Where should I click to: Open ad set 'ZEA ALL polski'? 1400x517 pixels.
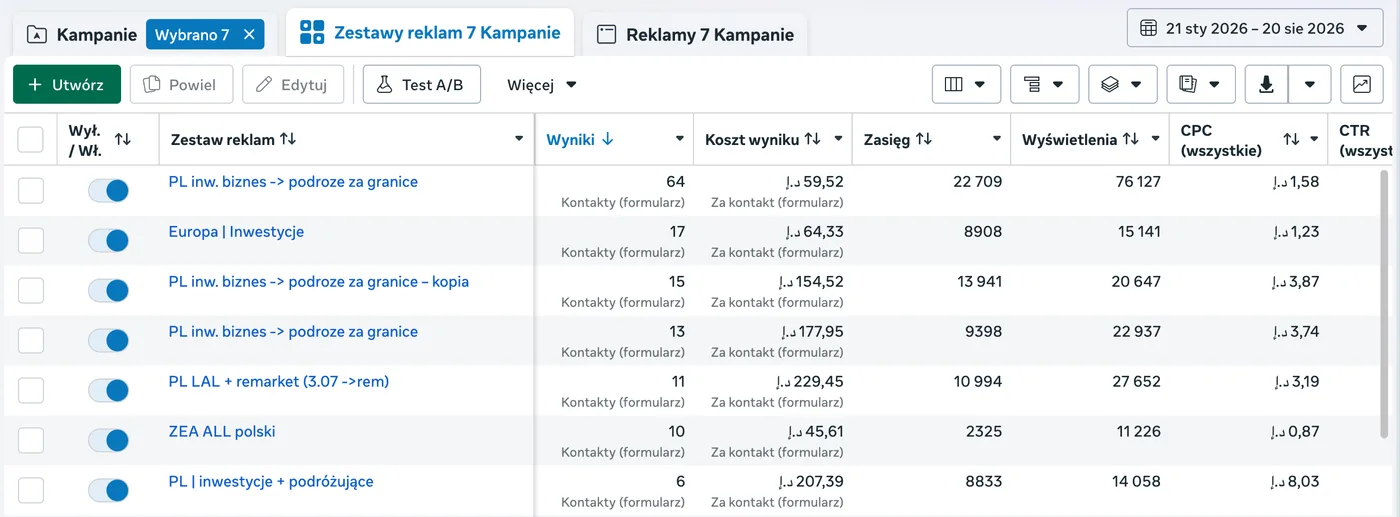point(222,431)
